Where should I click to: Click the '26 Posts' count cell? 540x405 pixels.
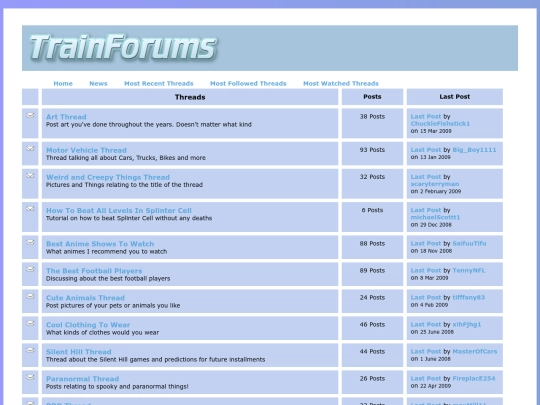point(372,382)
